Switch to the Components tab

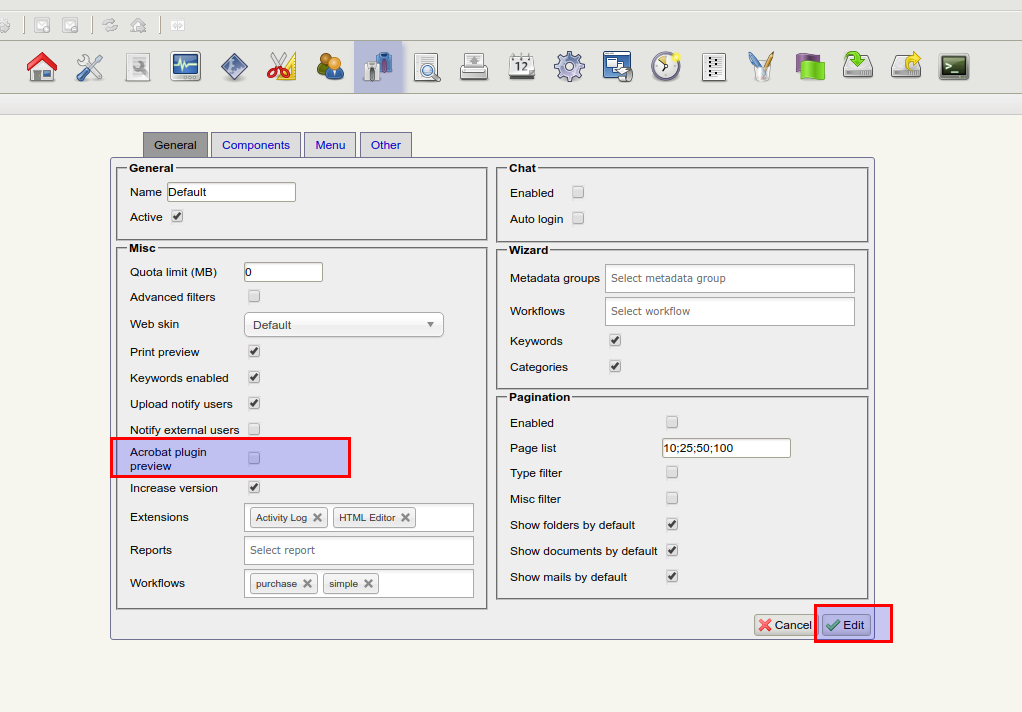(255, 145)
